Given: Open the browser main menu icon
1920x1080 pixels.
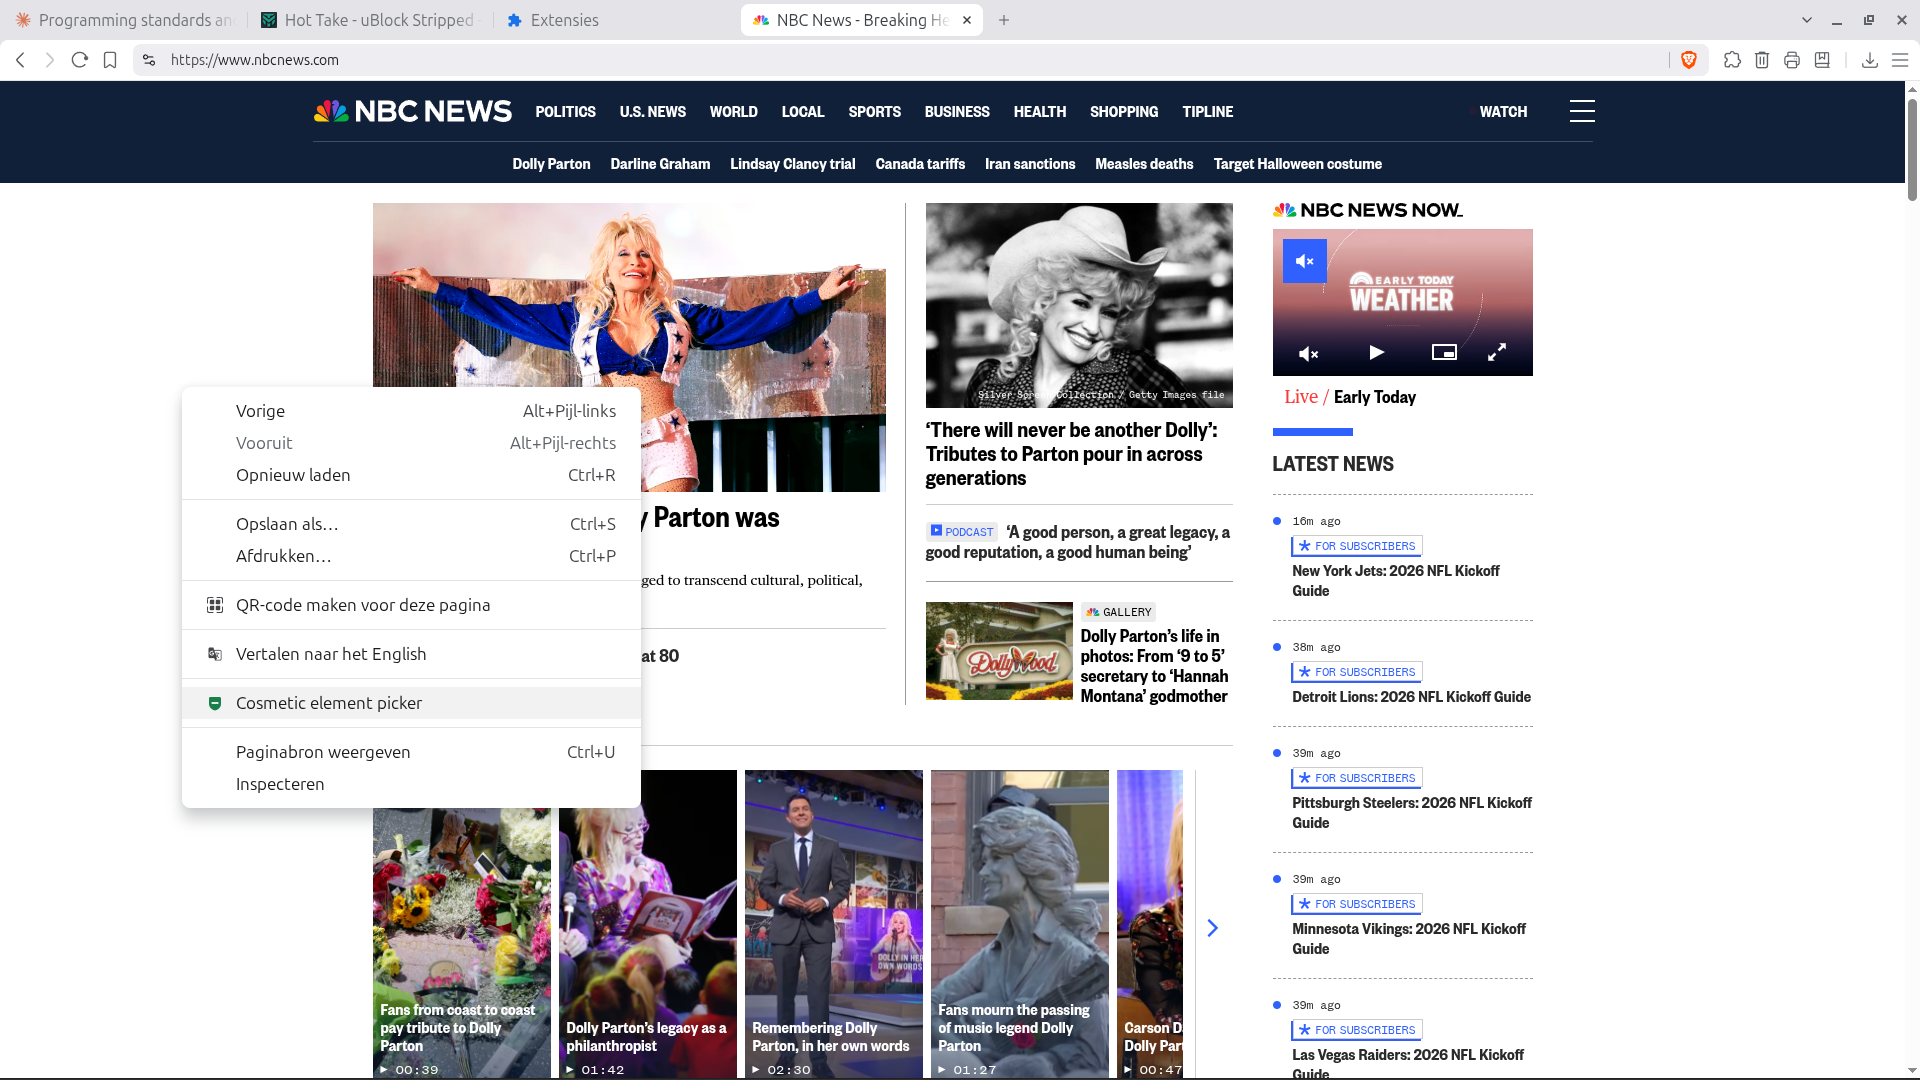Looking at the screenshot, I should 1900,60.
